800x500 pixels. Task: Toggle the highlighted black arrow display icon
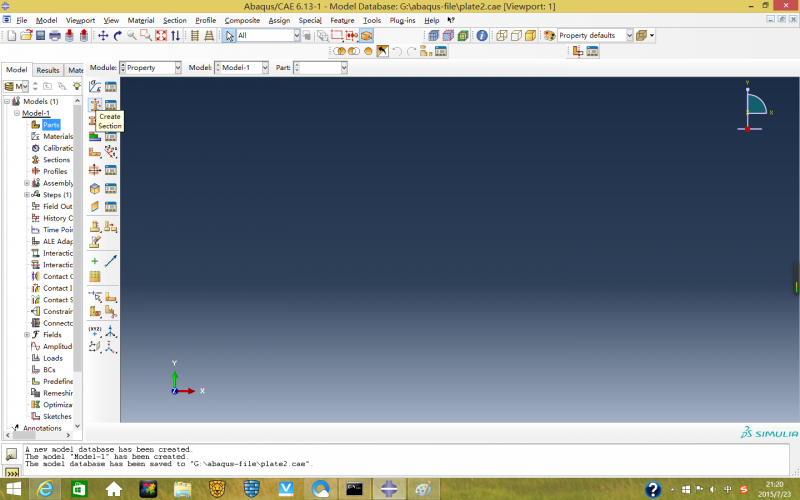point(382,51)
